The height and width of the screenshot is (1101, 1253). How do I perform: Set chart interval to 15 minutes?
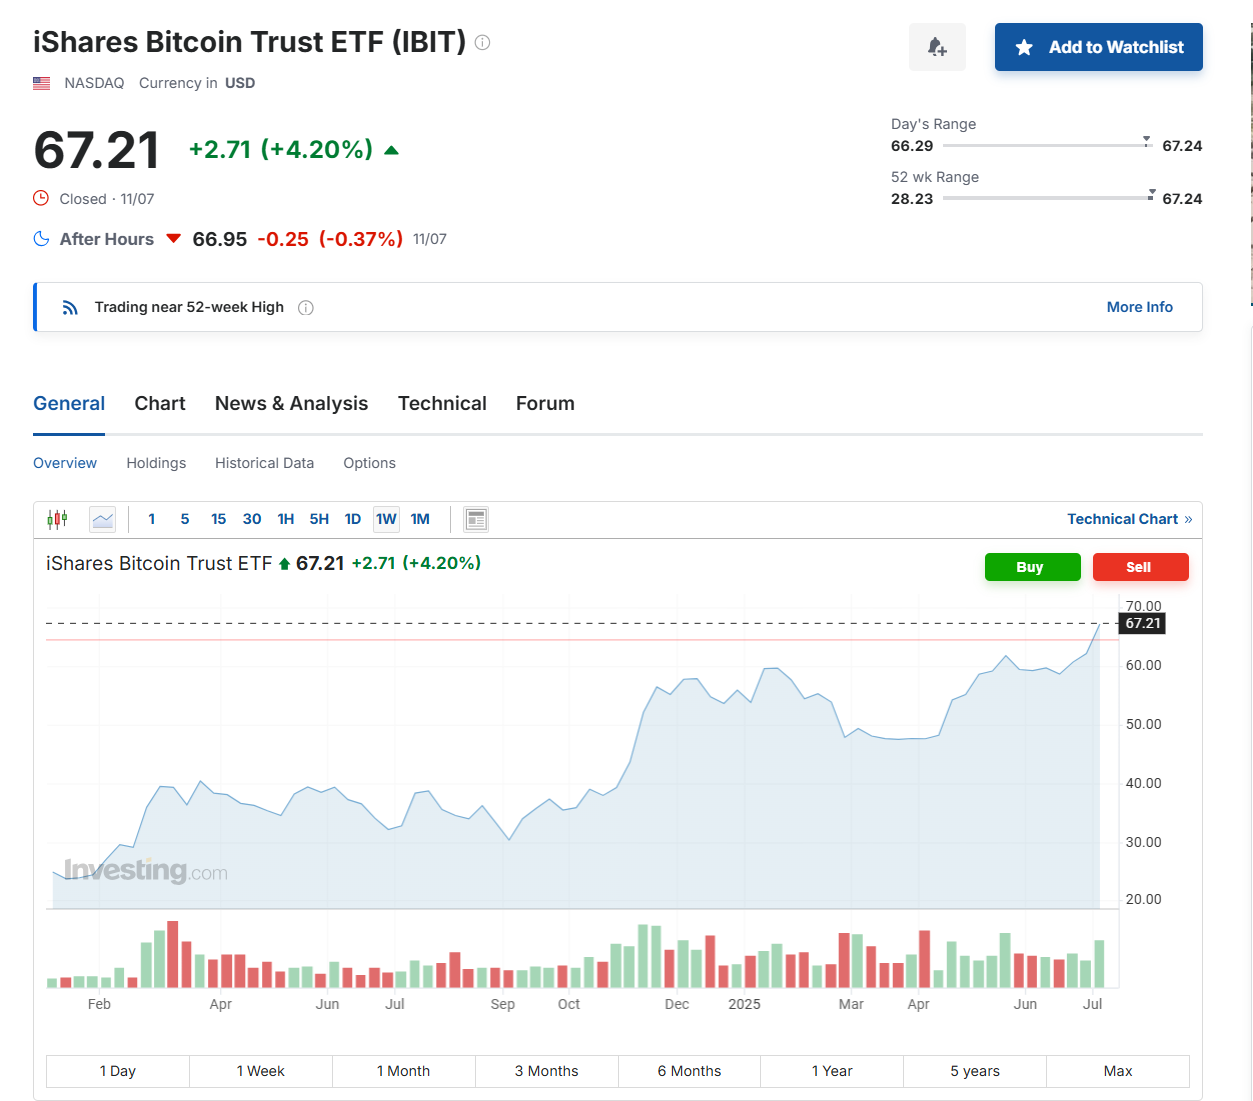(218, 519)
